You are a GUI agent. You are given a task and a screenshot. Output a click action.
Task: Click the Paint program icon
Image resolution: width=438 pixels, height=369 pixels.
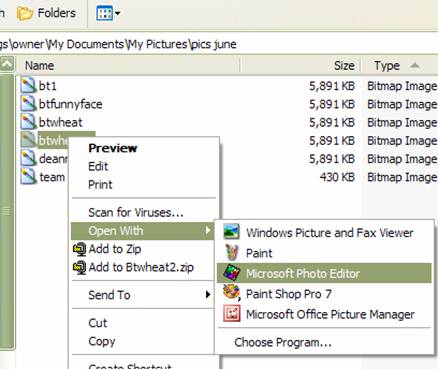click(x=231, y=252)
